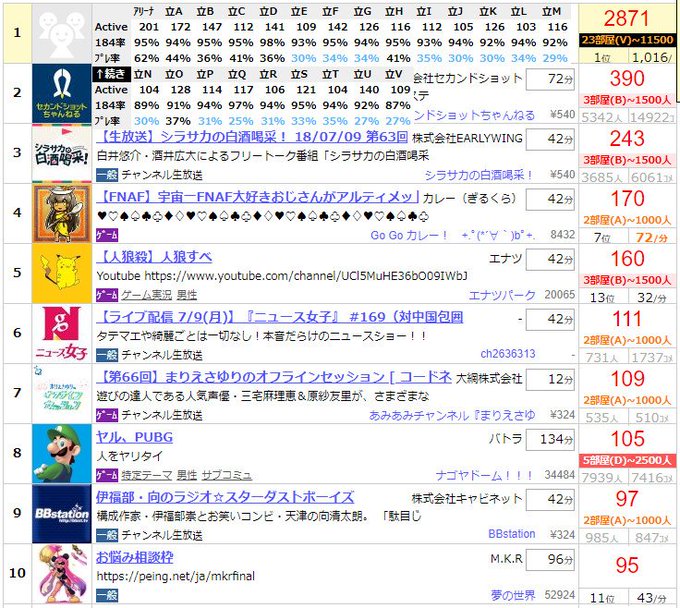Click the ↑続き continuation label
Screen dimensions: 680x608
tap(111, 74)
